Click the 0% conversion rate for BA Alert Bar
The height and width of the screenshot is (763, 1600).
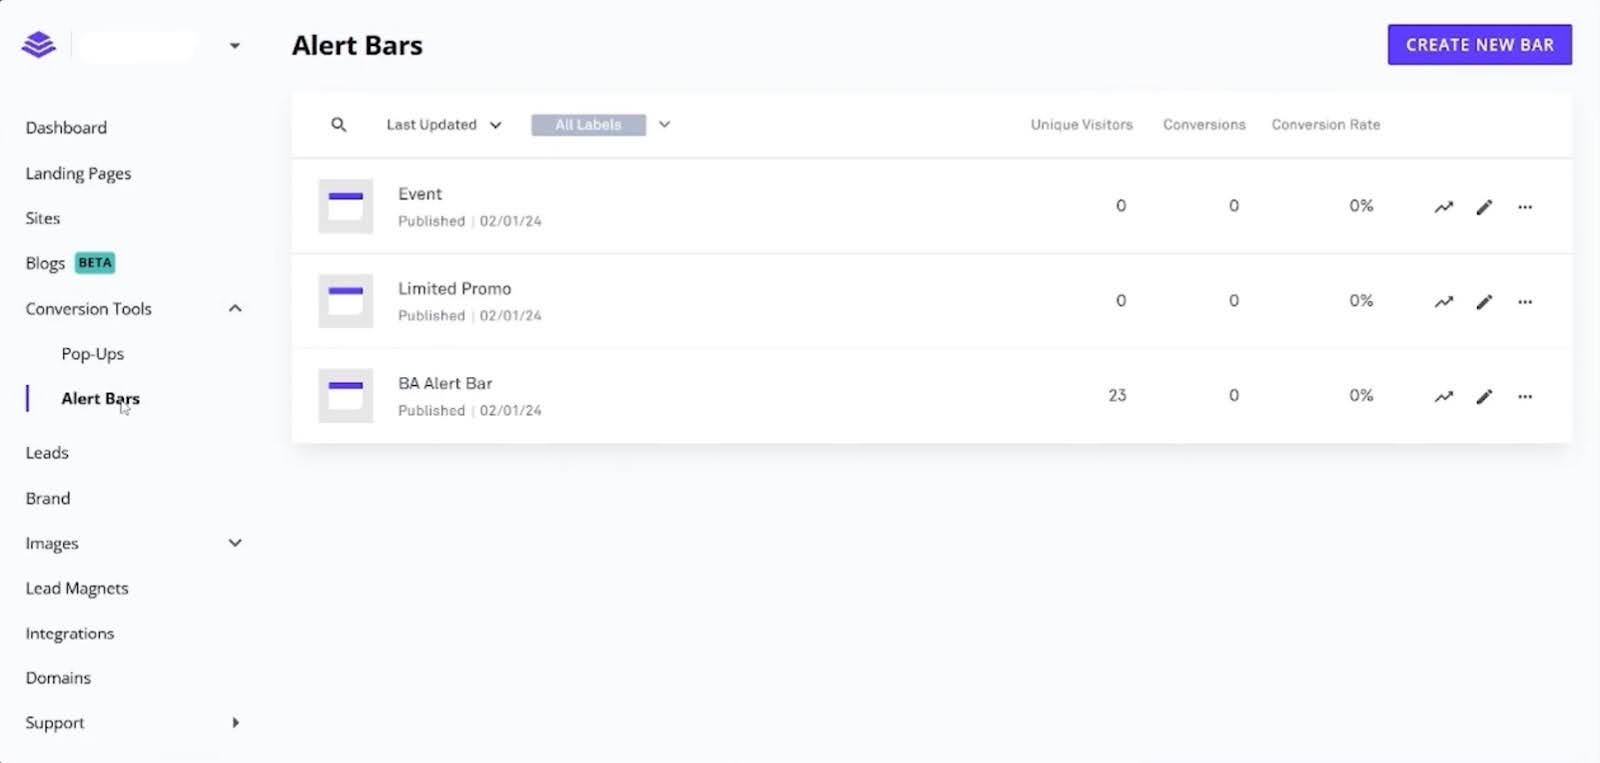pyautogui.click(x=1361, y=396)
